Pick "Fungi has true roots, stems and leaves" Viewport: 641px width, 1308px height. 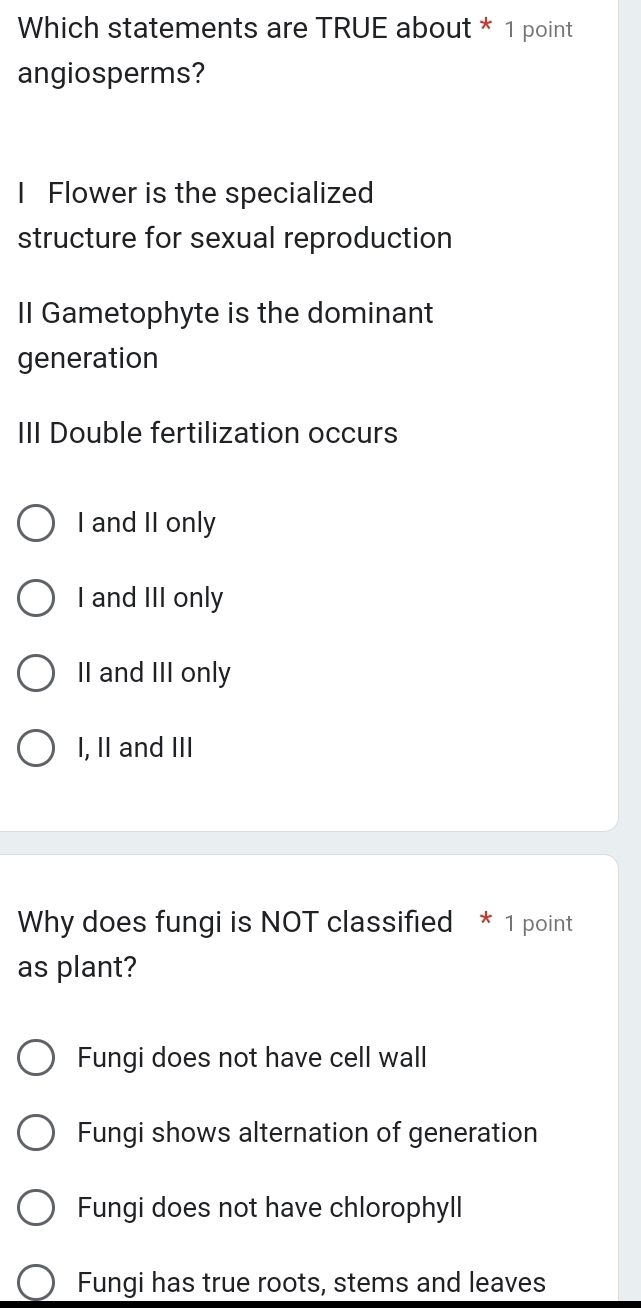36,1282
